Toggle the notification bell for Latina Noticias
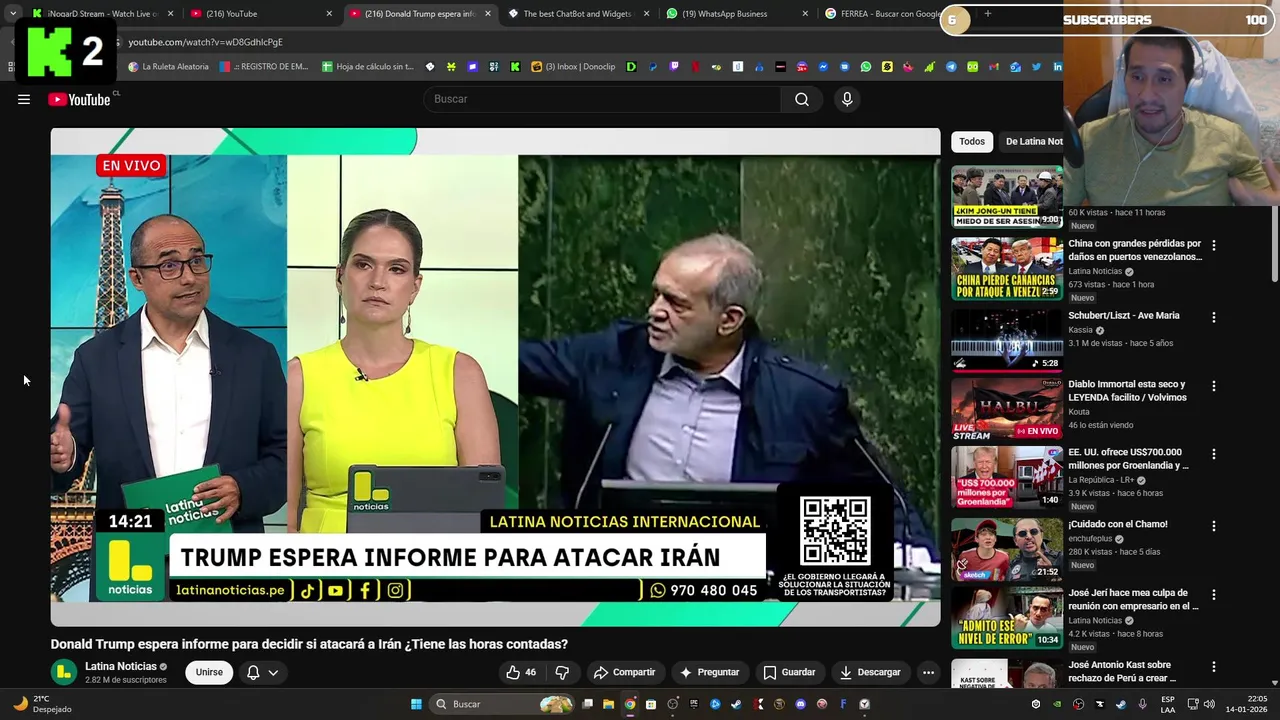The image size is (1280, 720). click(253, 672)
